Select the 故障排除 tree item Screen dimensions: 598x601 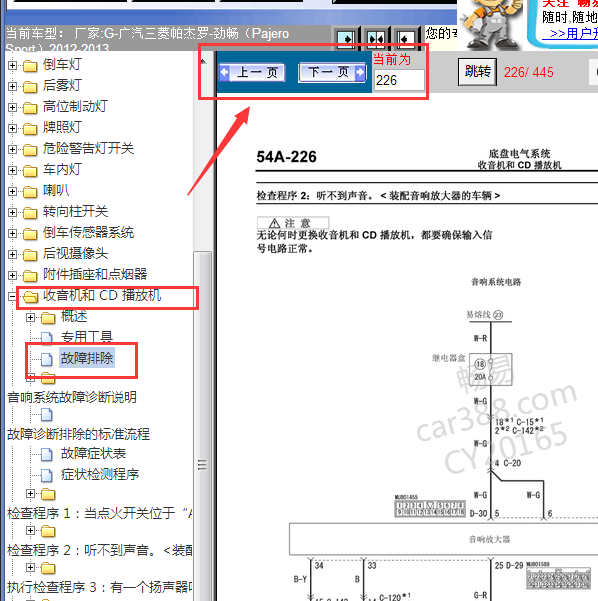[x=87, y=358]
